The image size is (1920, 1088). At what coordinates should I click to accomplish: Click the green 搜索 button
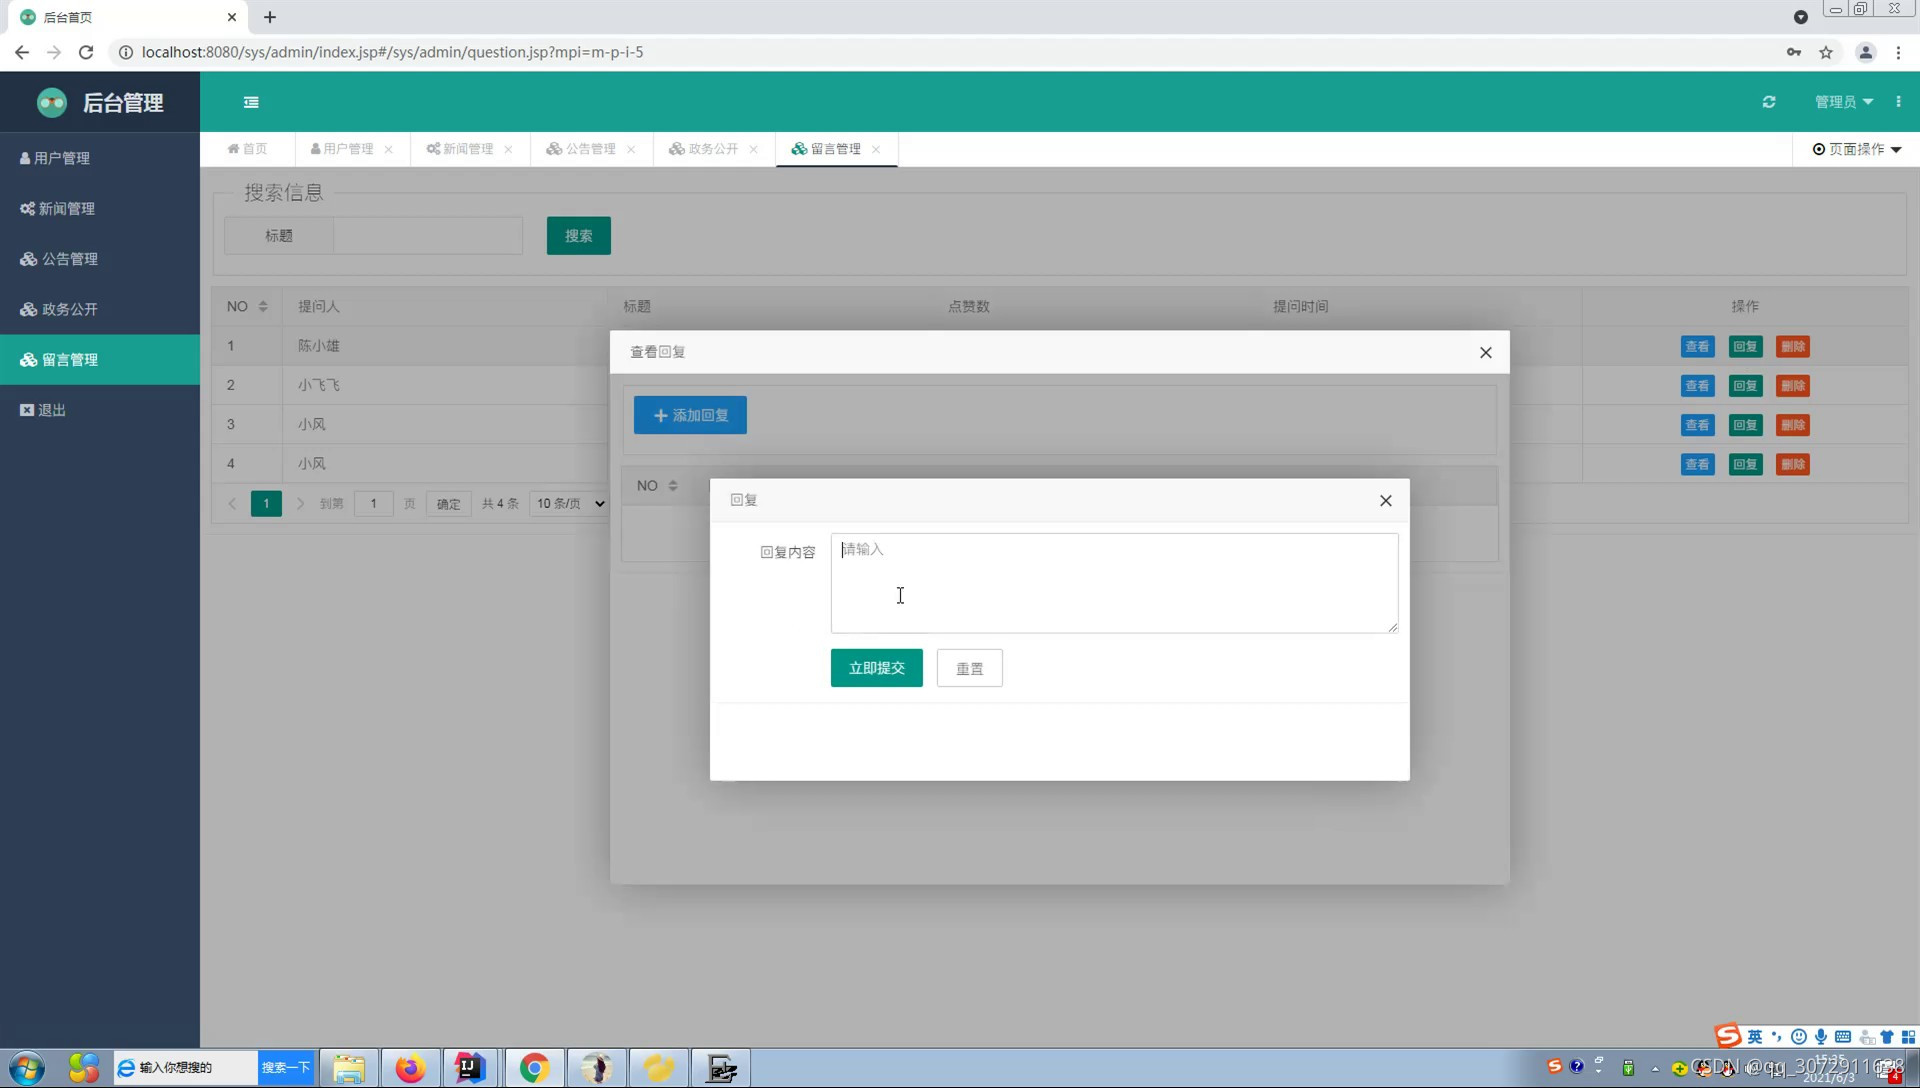click(x=578, y=236)
